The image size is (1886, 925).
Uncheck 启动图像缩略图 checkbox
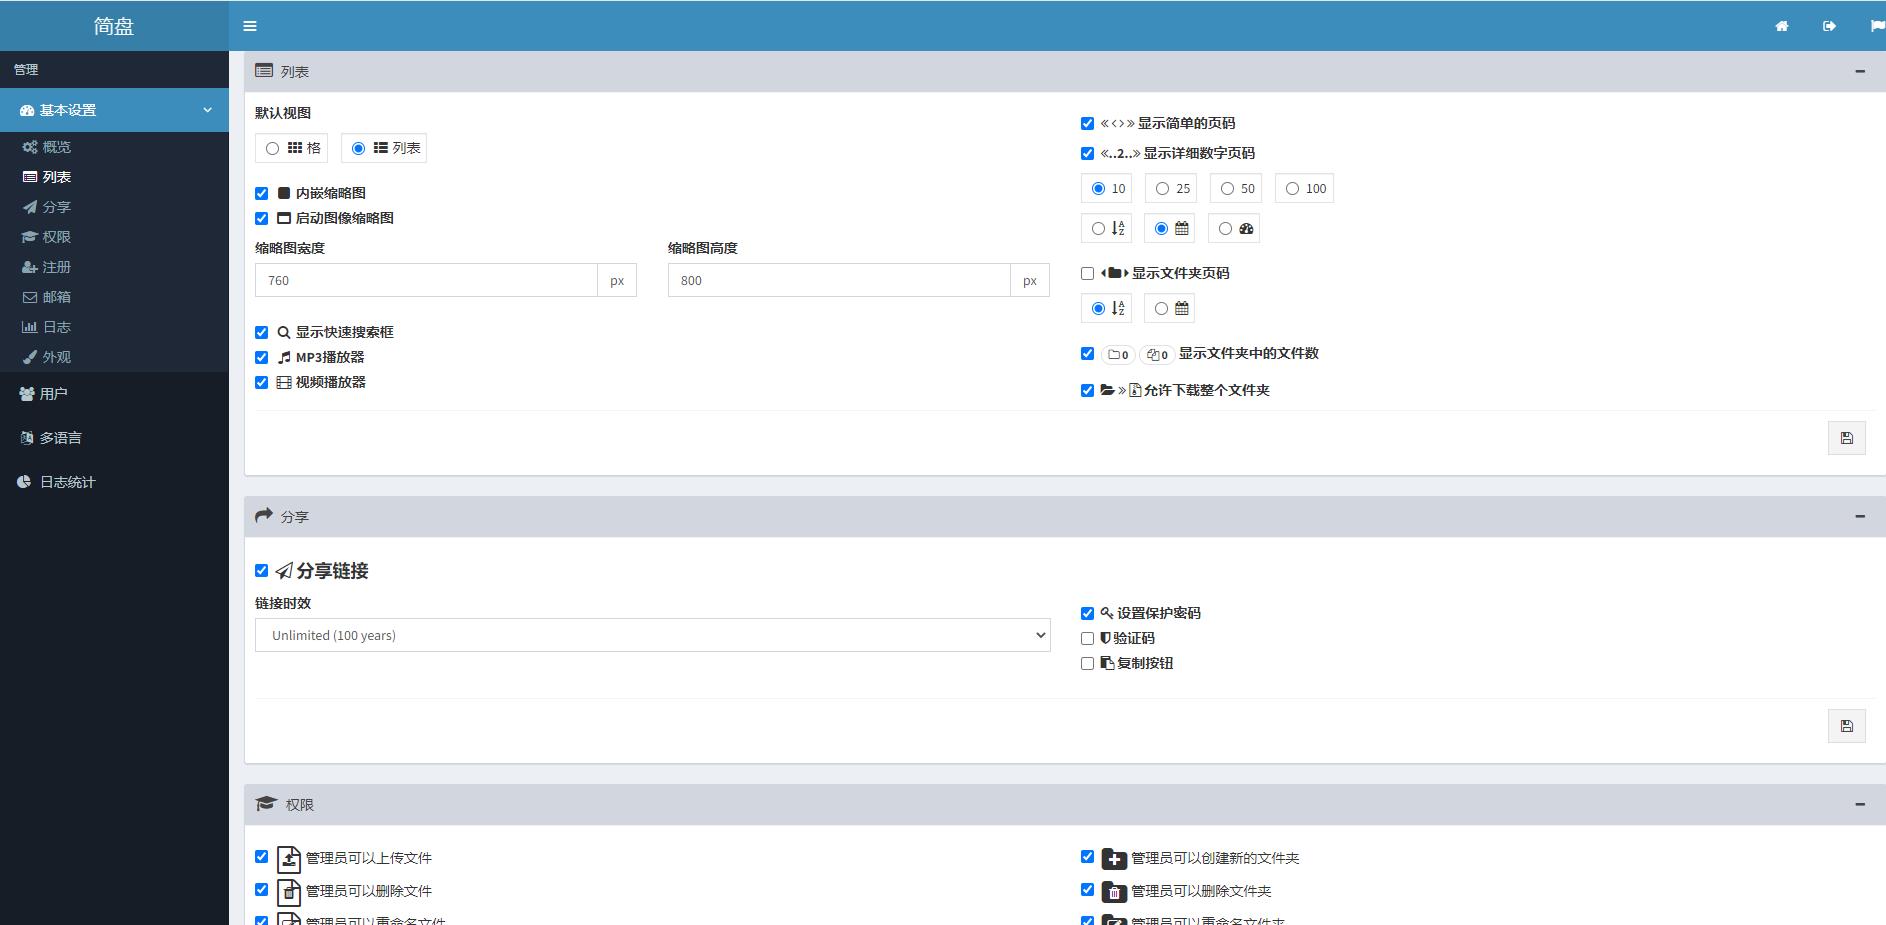[x=262, y=218]
